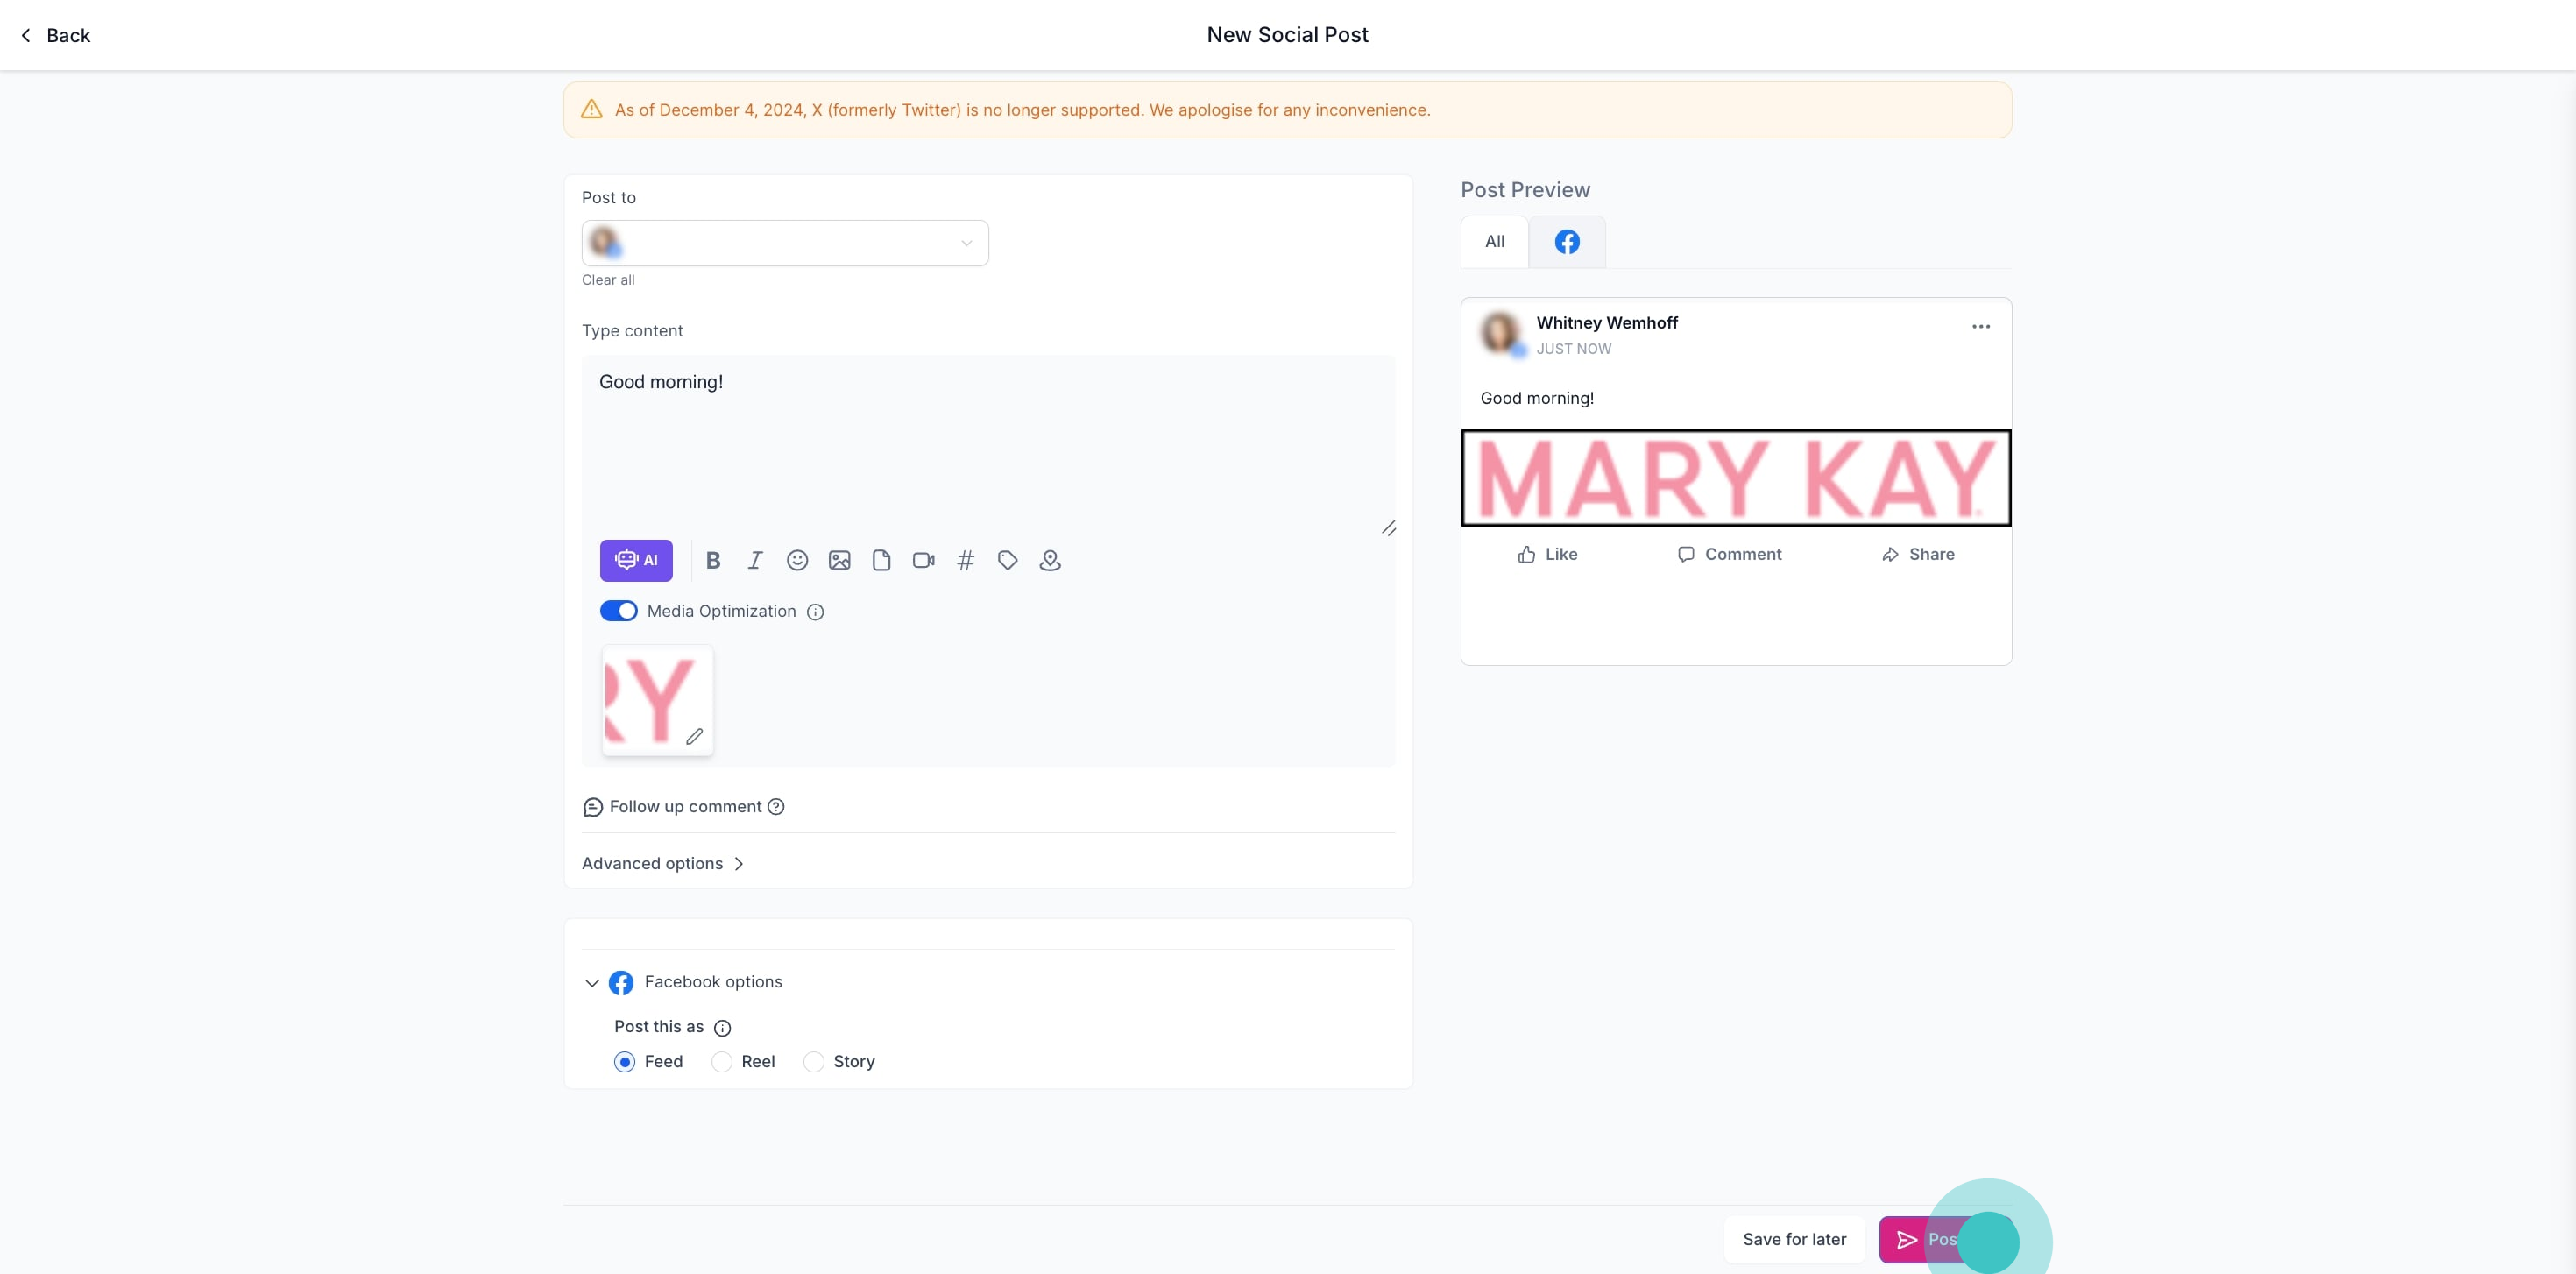This screenshot has height=1274, width=2576.
Task: Edit the uploaded Mary Kay image thumbnail
Action: point(694,736)
